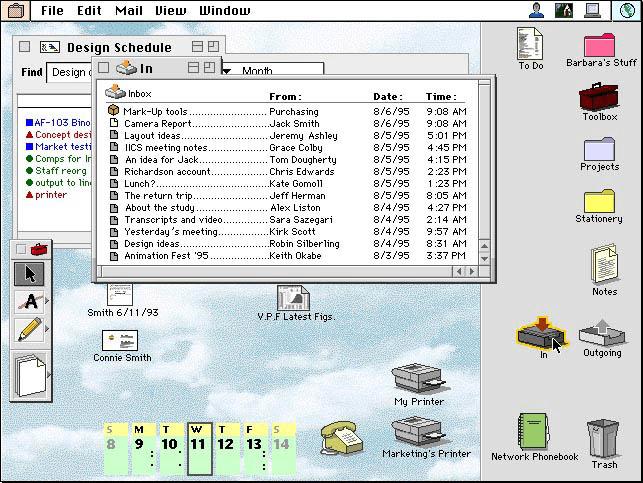Click the inbox scroll up arrow
The height and width of the screenshot is (483, 643).
tap(484, 246)
